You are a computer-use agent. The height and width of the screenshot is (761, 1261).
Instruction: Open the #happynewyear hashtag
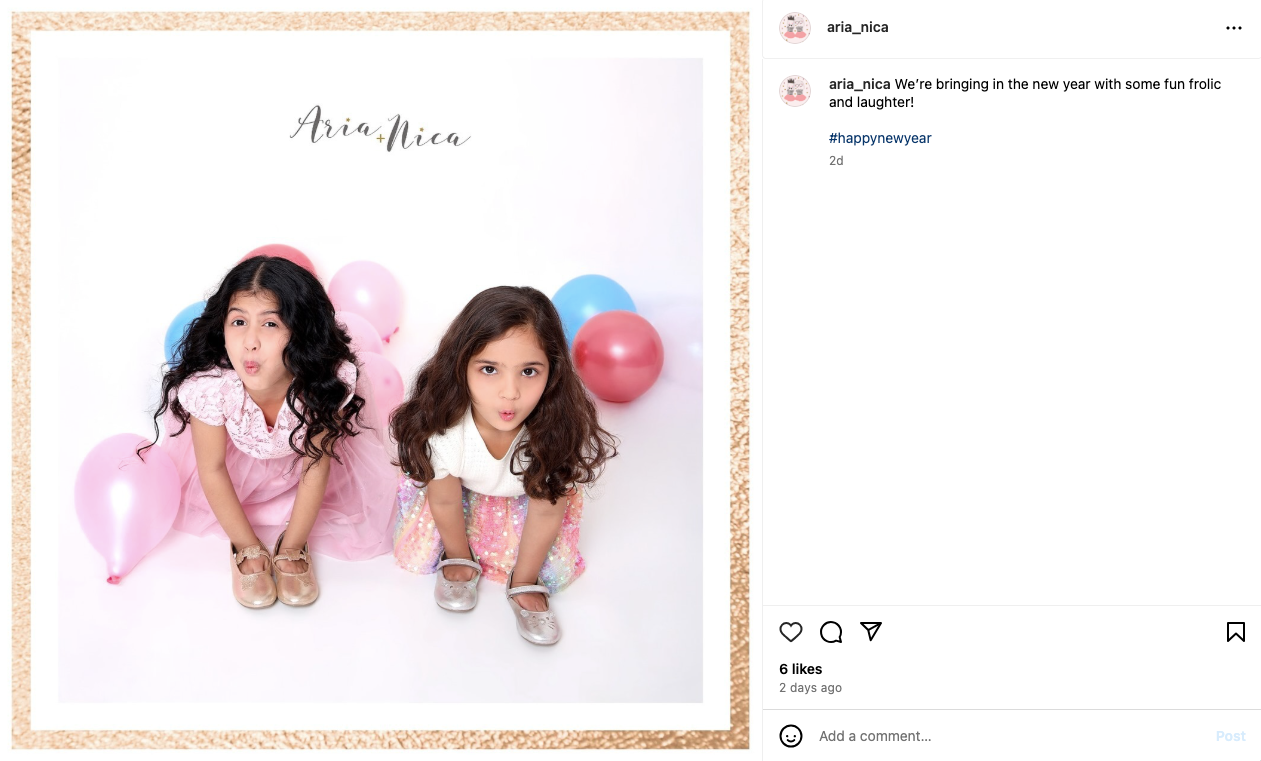click(x=880, y=138)
